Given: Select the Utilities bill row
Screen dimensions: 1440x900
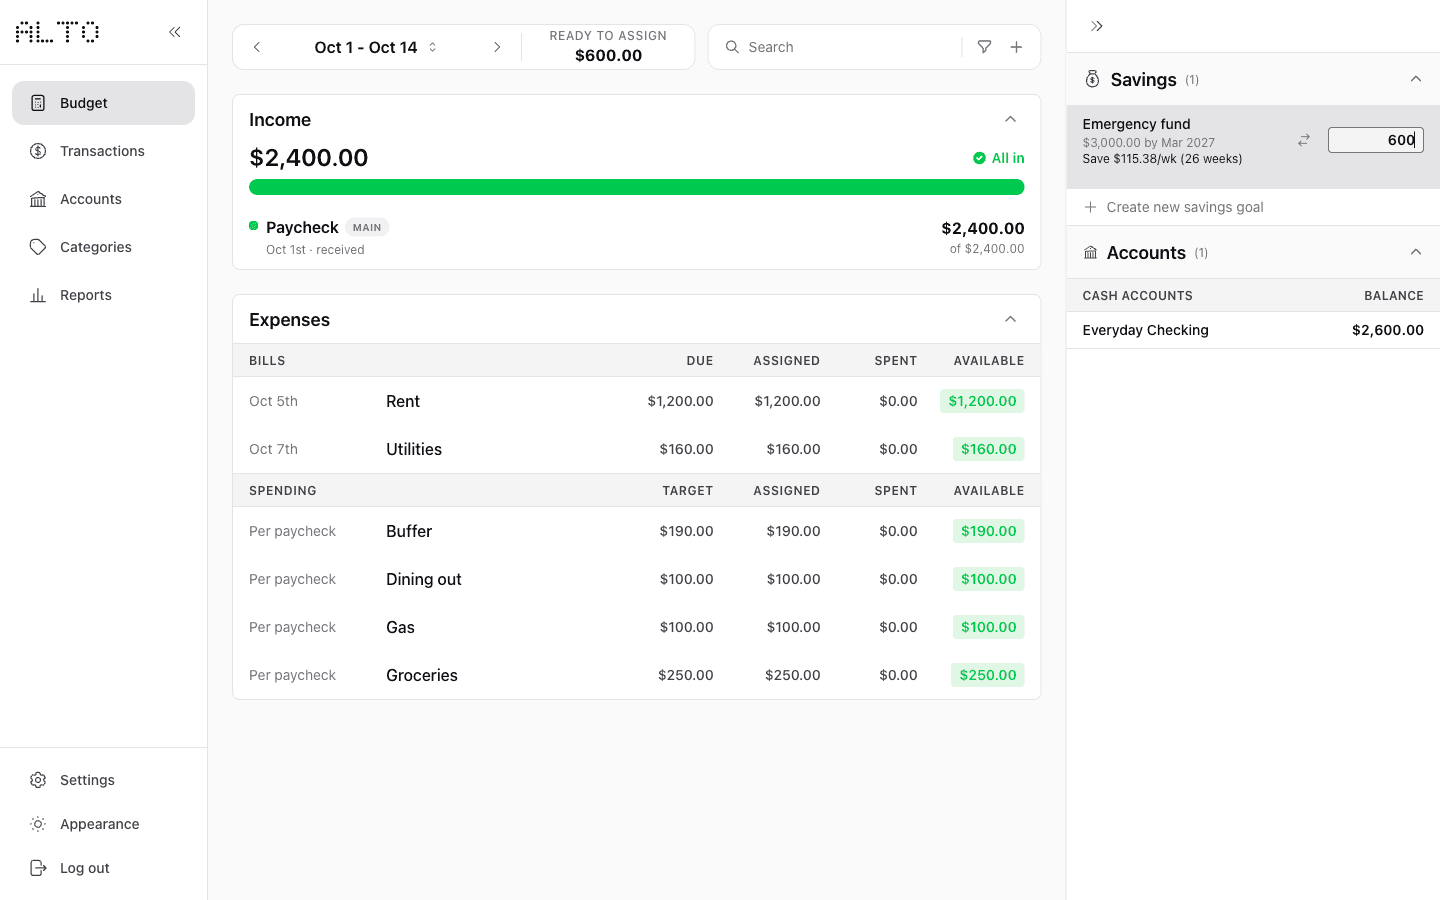Looking at the screenshot, I should click(x=636, y=449).
